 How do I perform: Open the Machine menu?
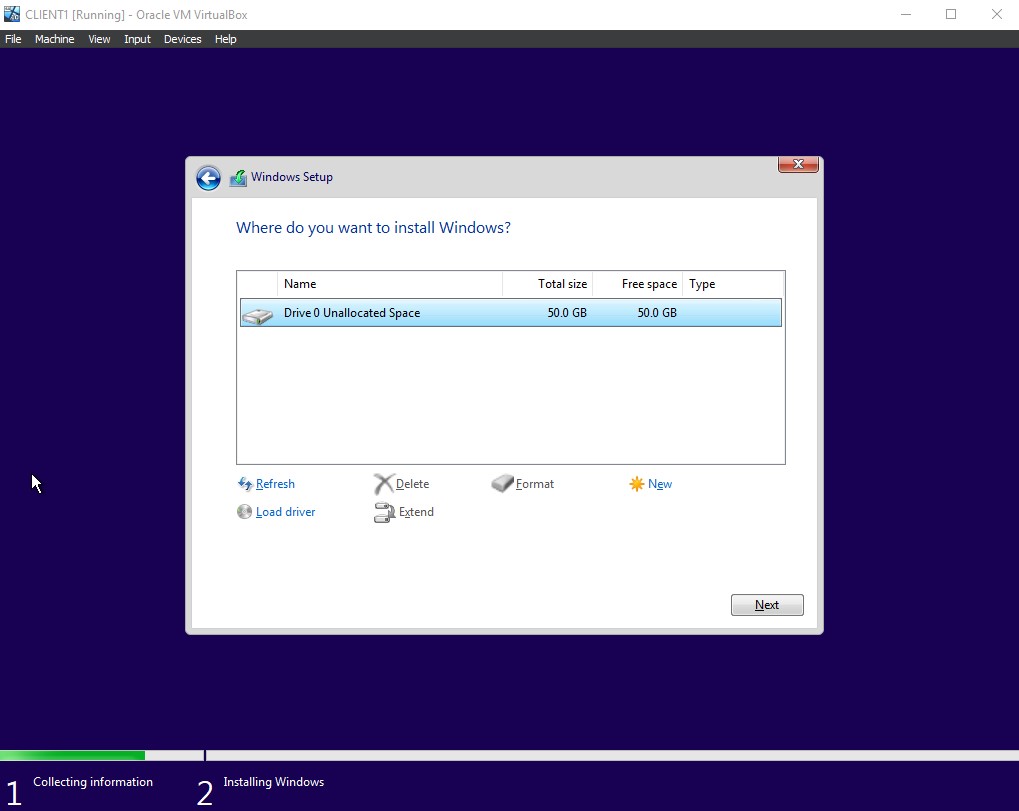[x=55, y=39]
